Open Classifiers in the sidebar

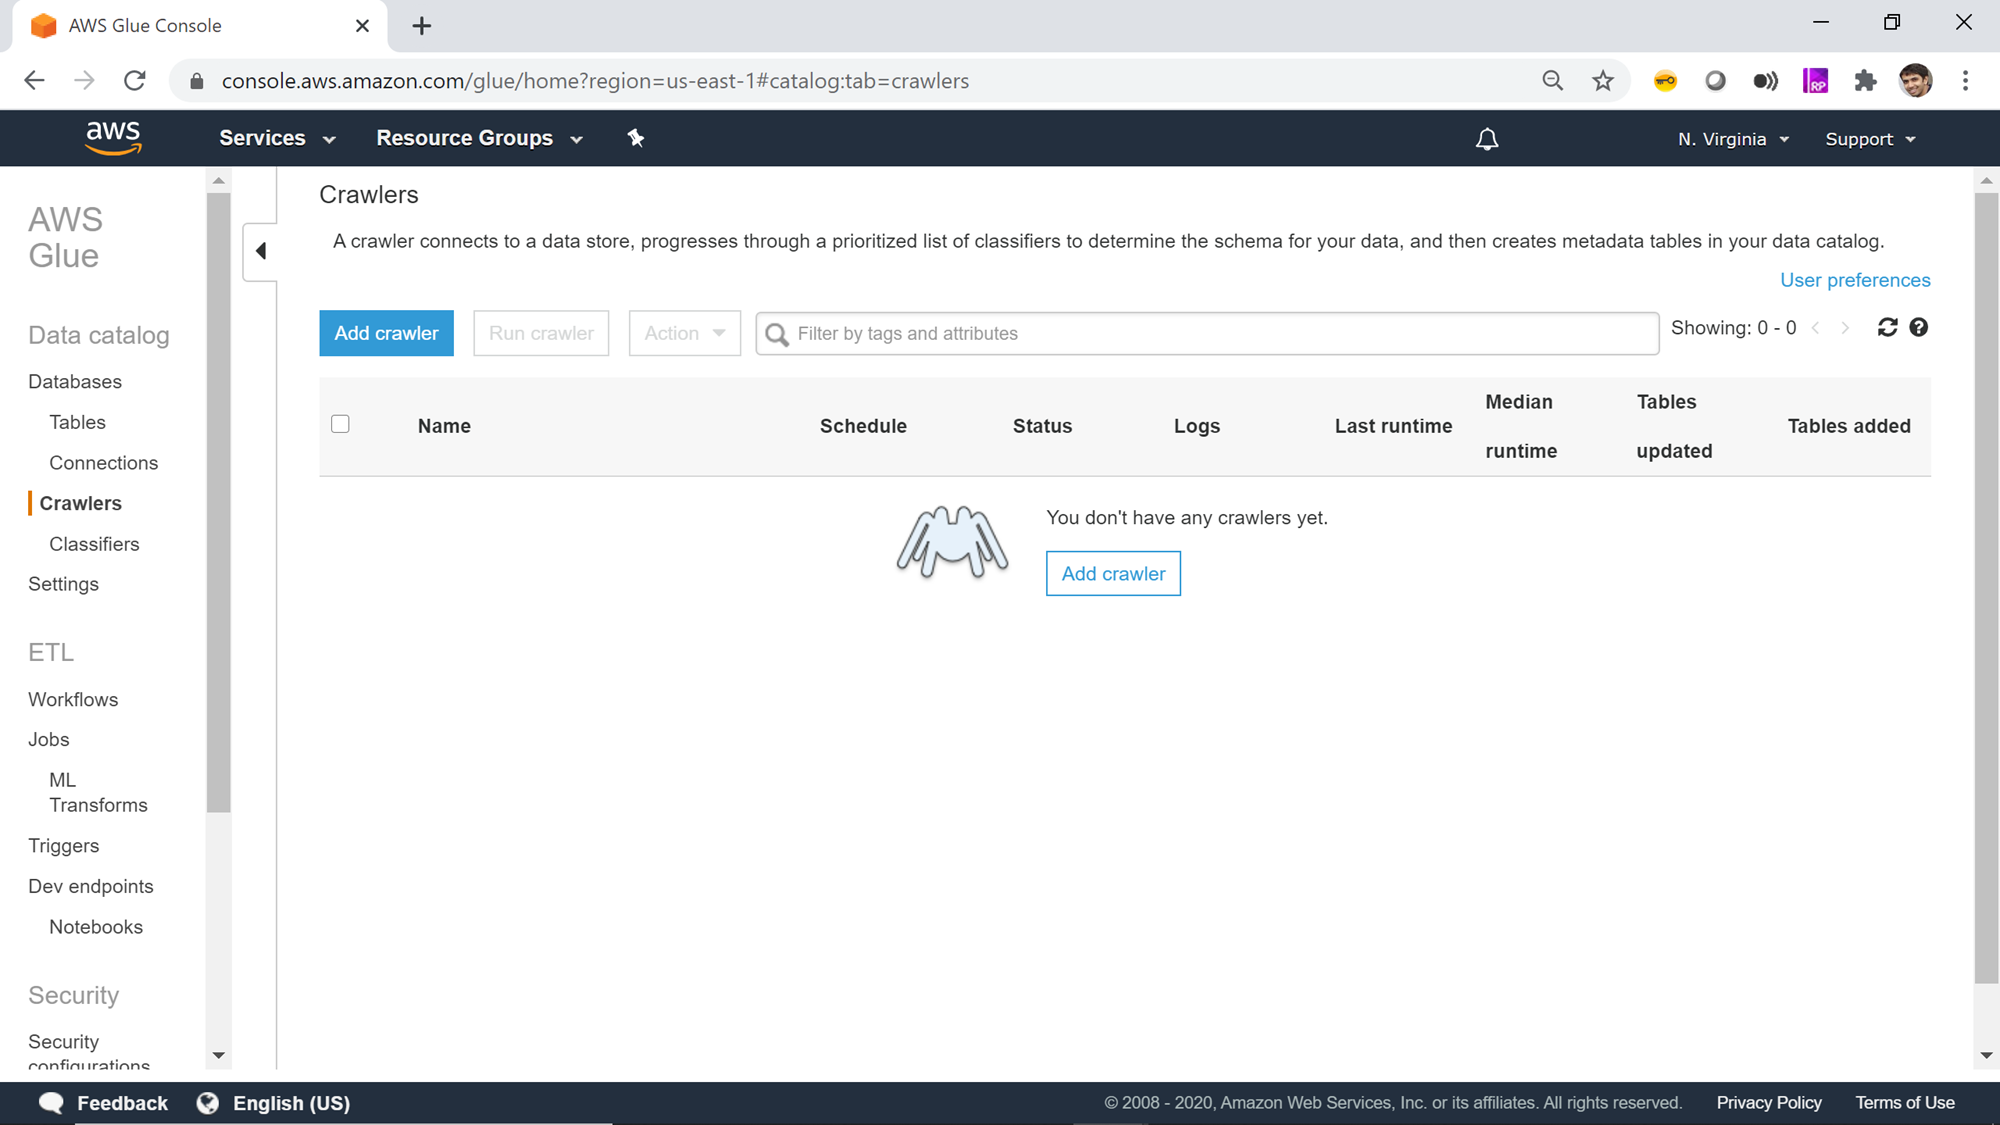(94, 544)
